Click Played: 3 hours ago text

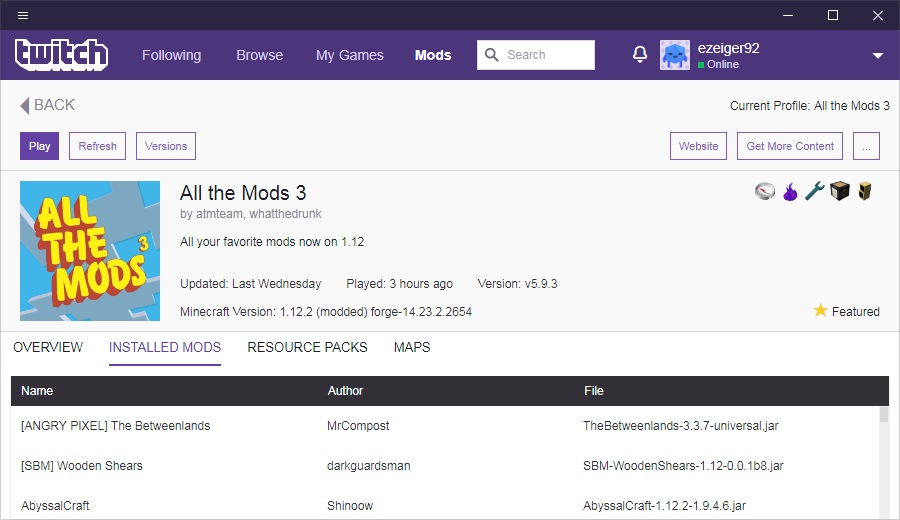point(399,284)
